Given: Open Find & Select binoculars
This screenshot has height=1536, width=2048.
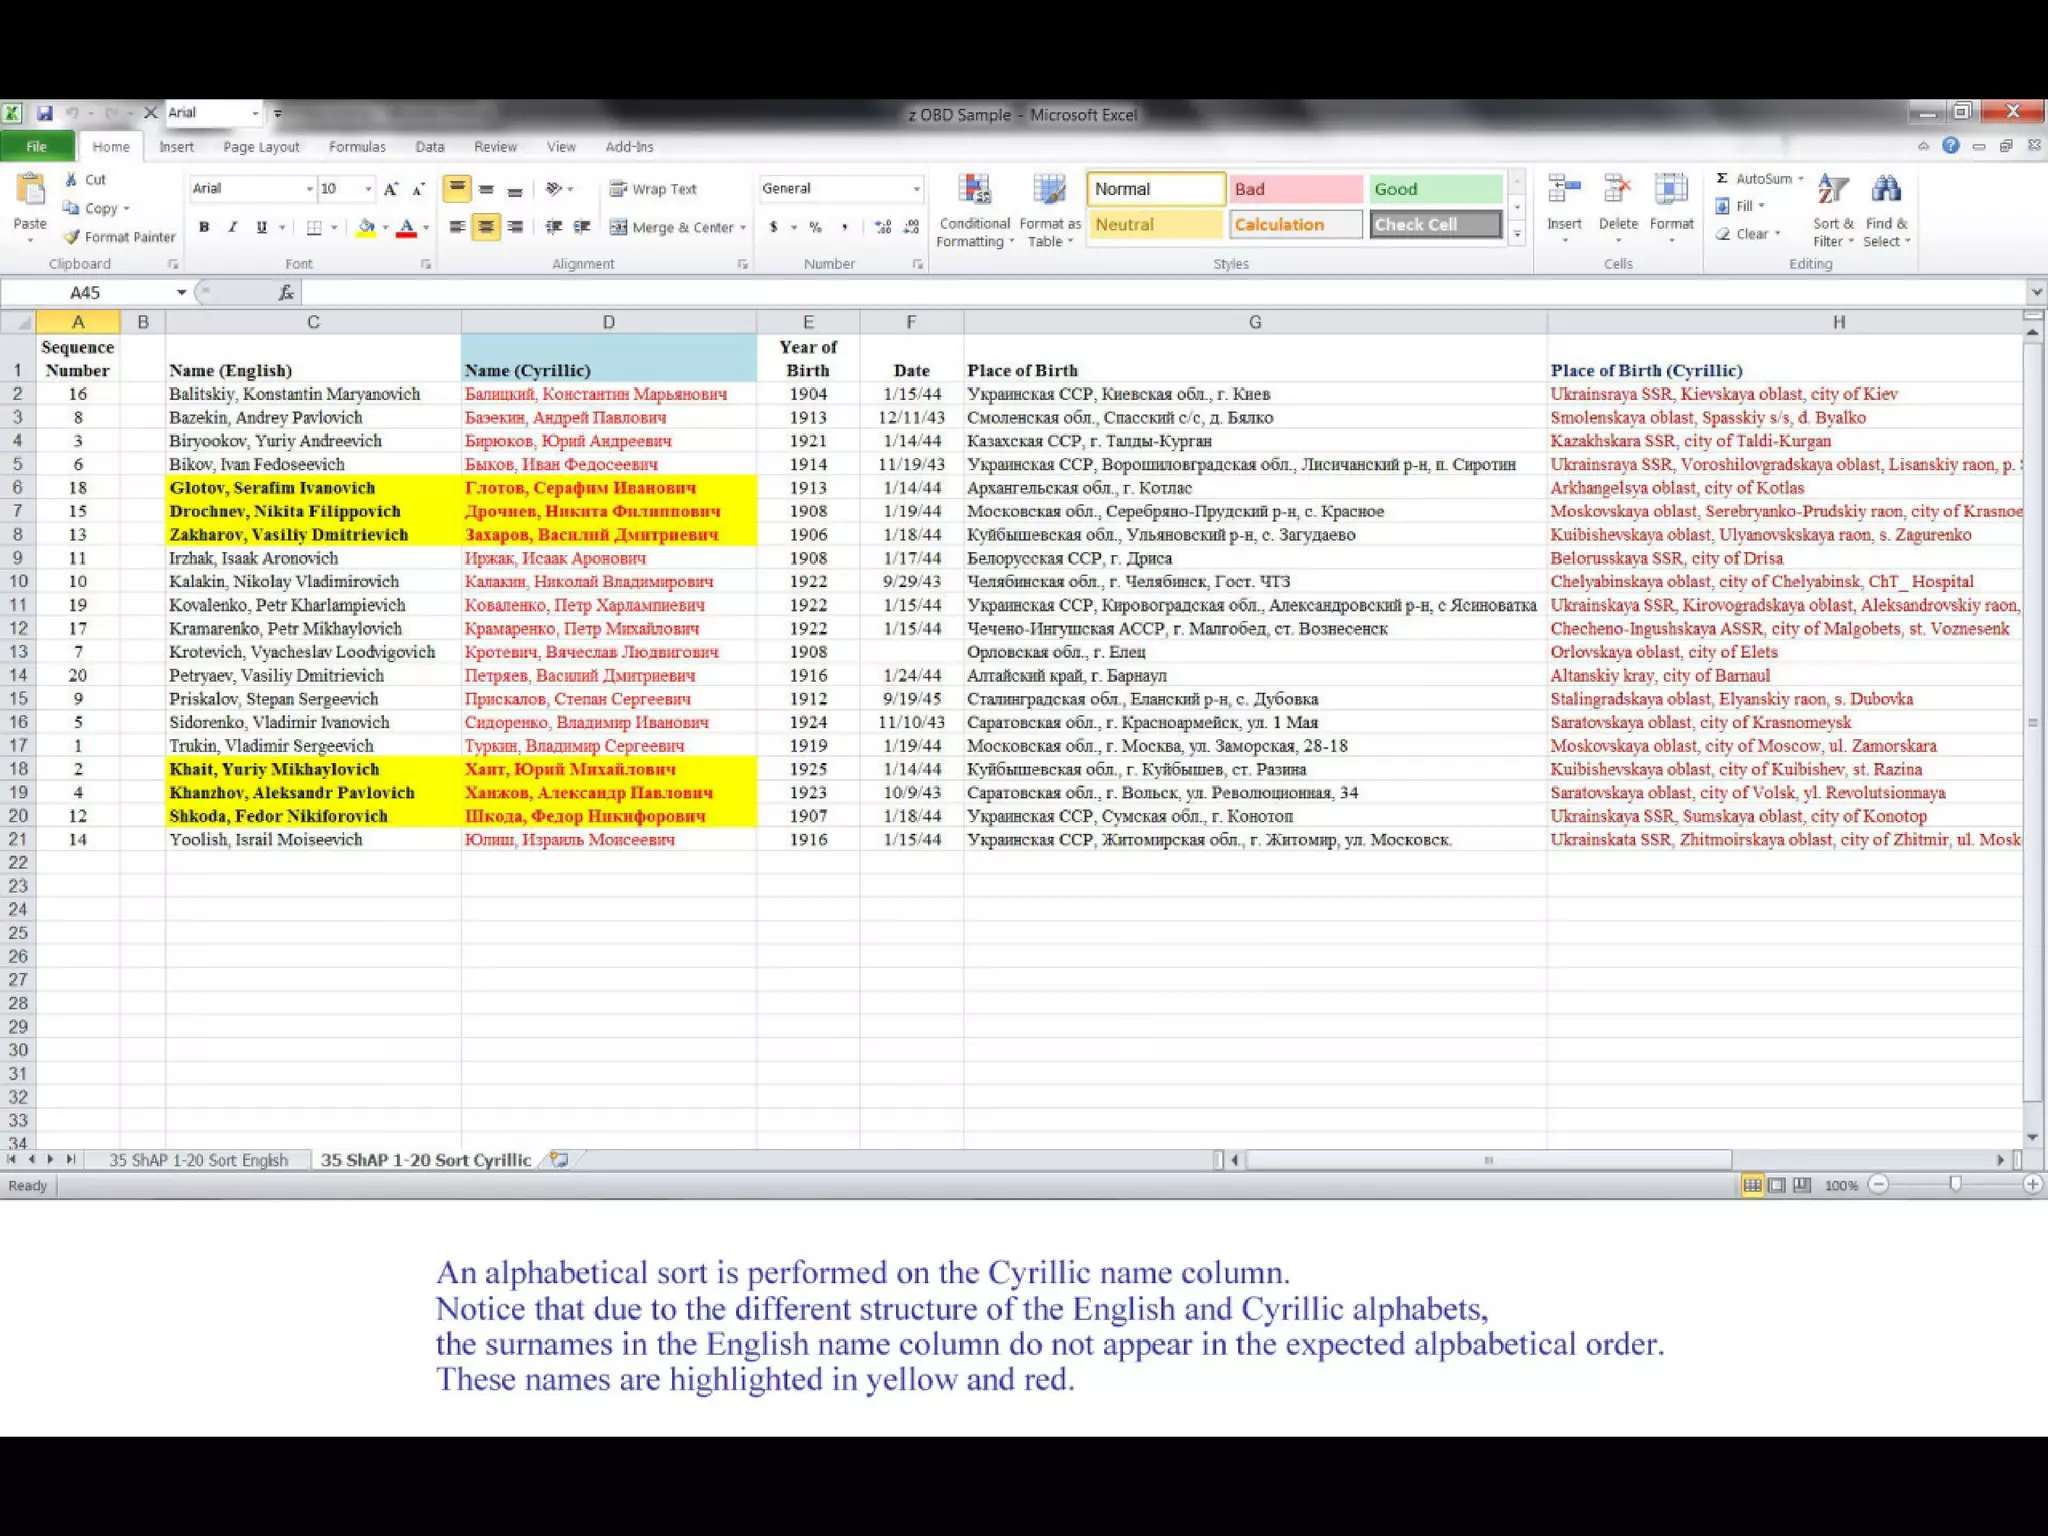Looking at the screenshot, I should tap(1887, 210).
